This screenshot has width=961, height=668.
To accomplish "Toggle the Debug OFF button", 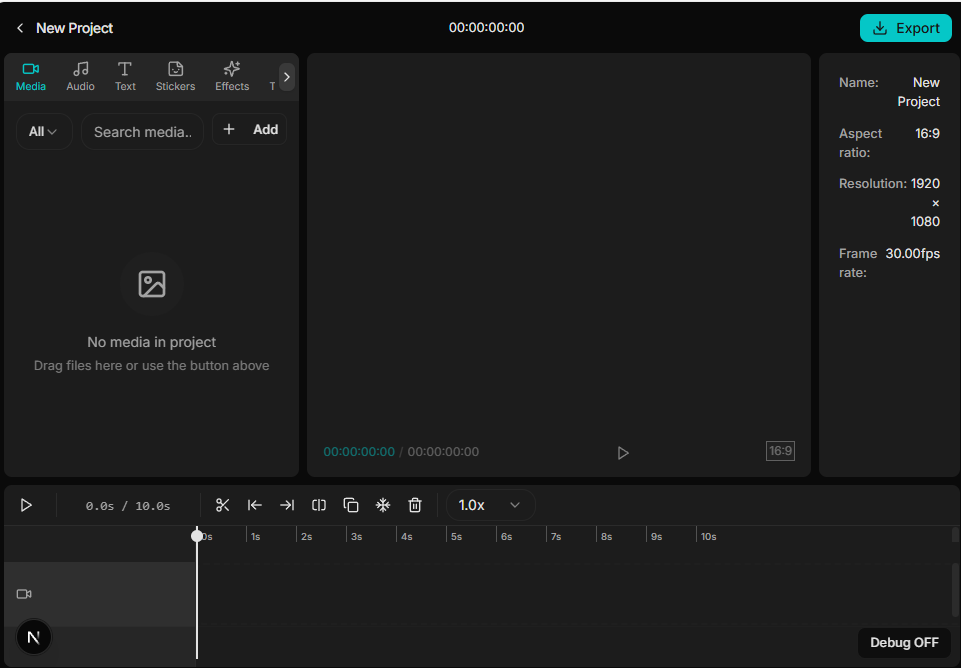I will tap(904, 642).
